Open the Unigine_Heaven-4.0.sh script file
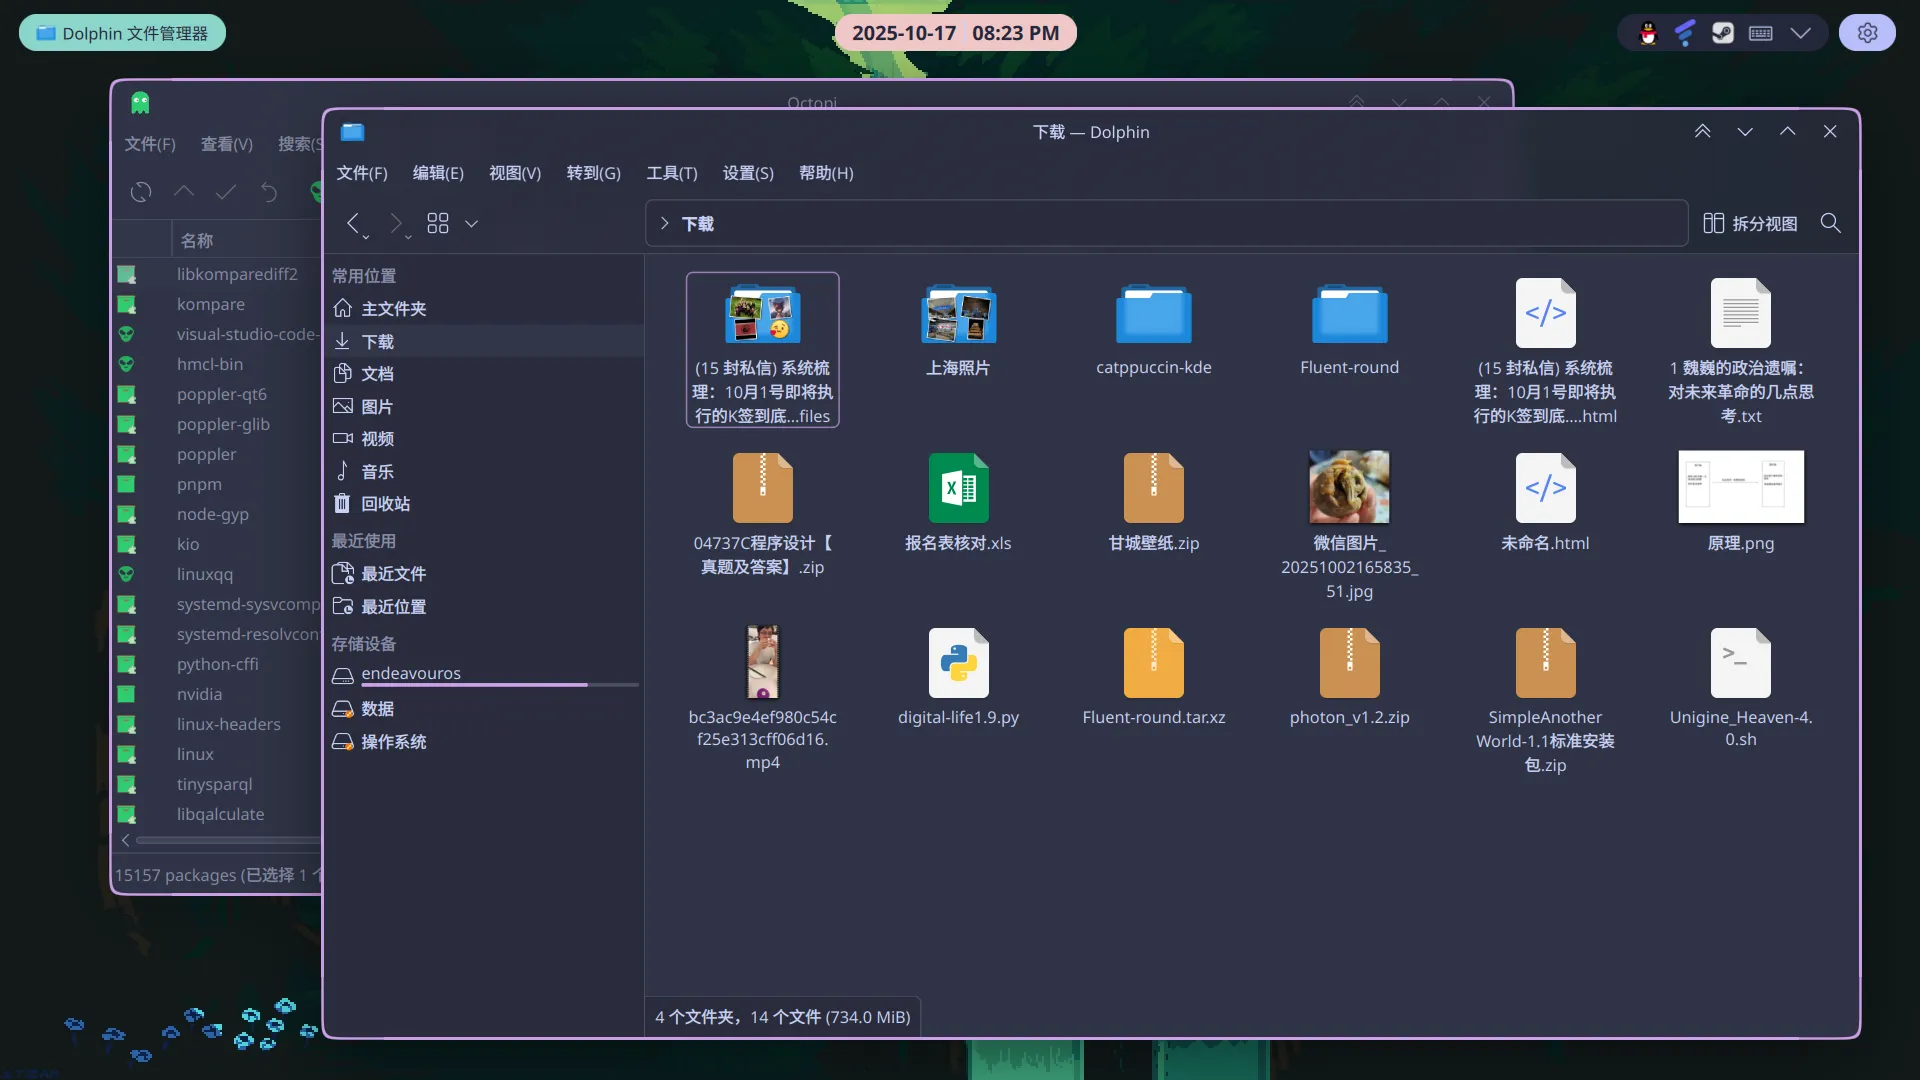This screenshot has width=1920, height=1080. 1740,664
